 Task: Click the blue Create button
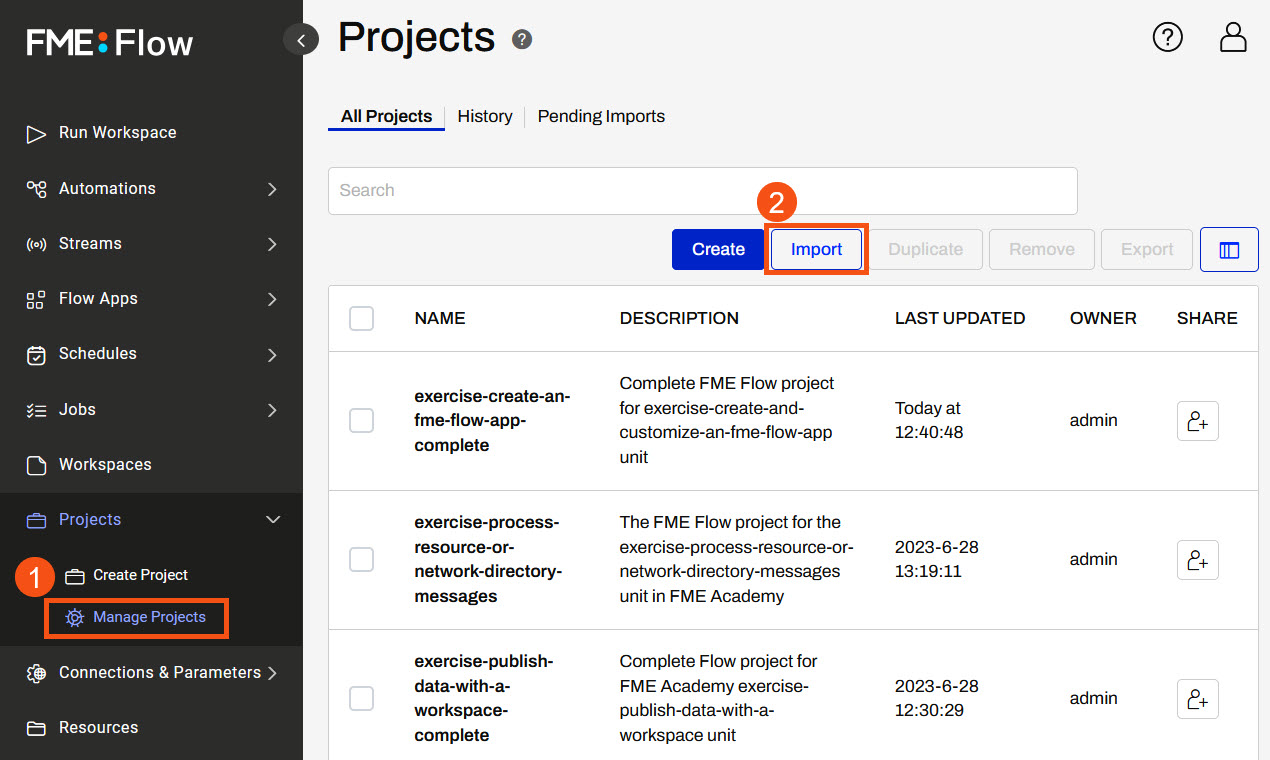(x=718, y=250)
